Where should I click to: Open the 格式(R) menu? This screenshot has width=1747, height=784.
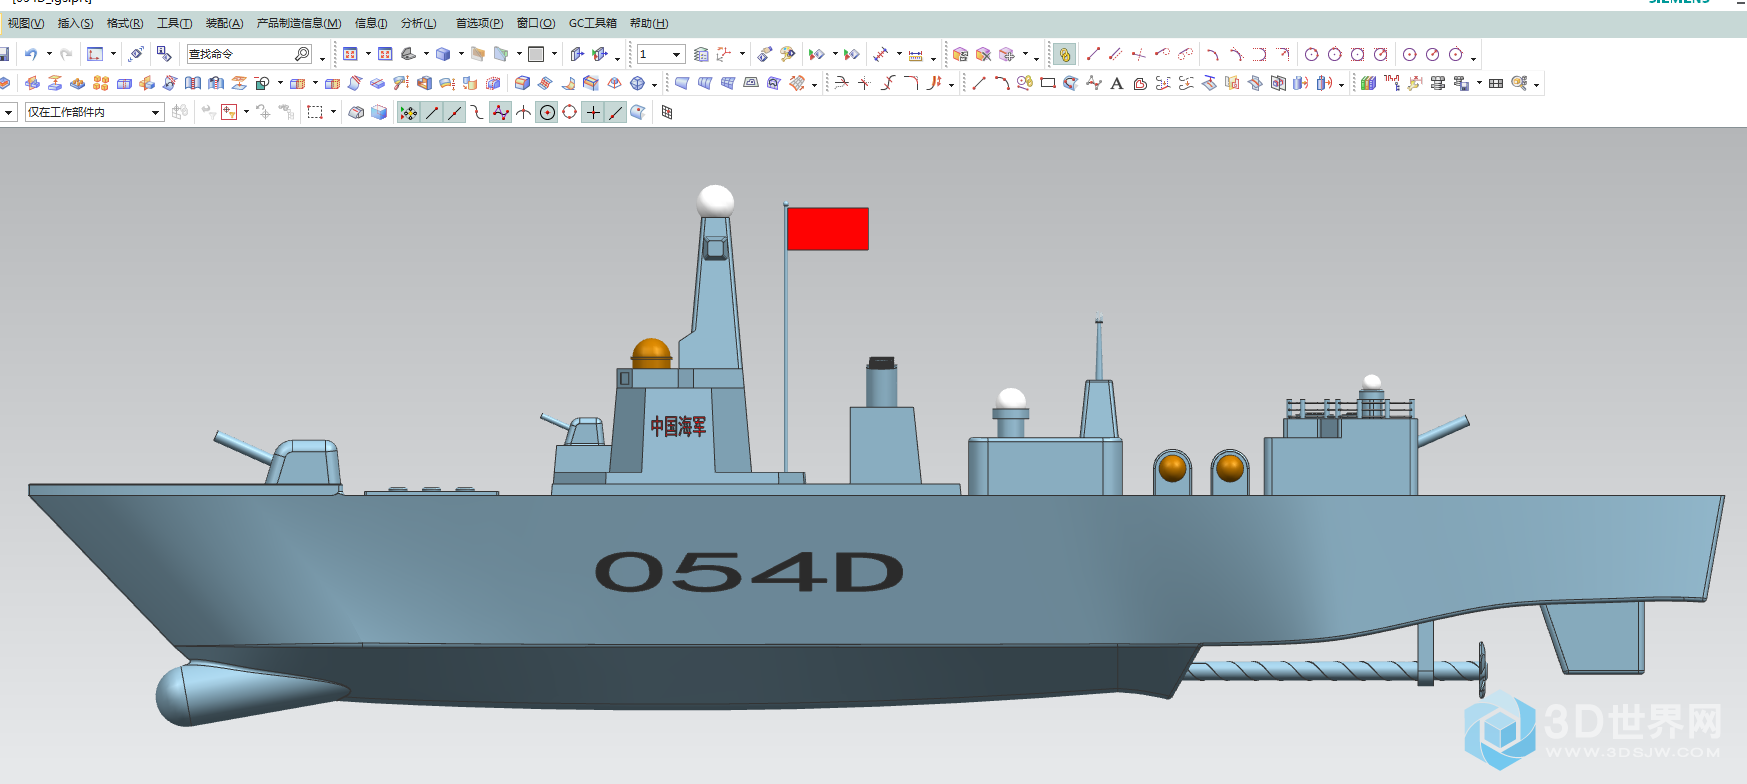(x=125, y=23)
